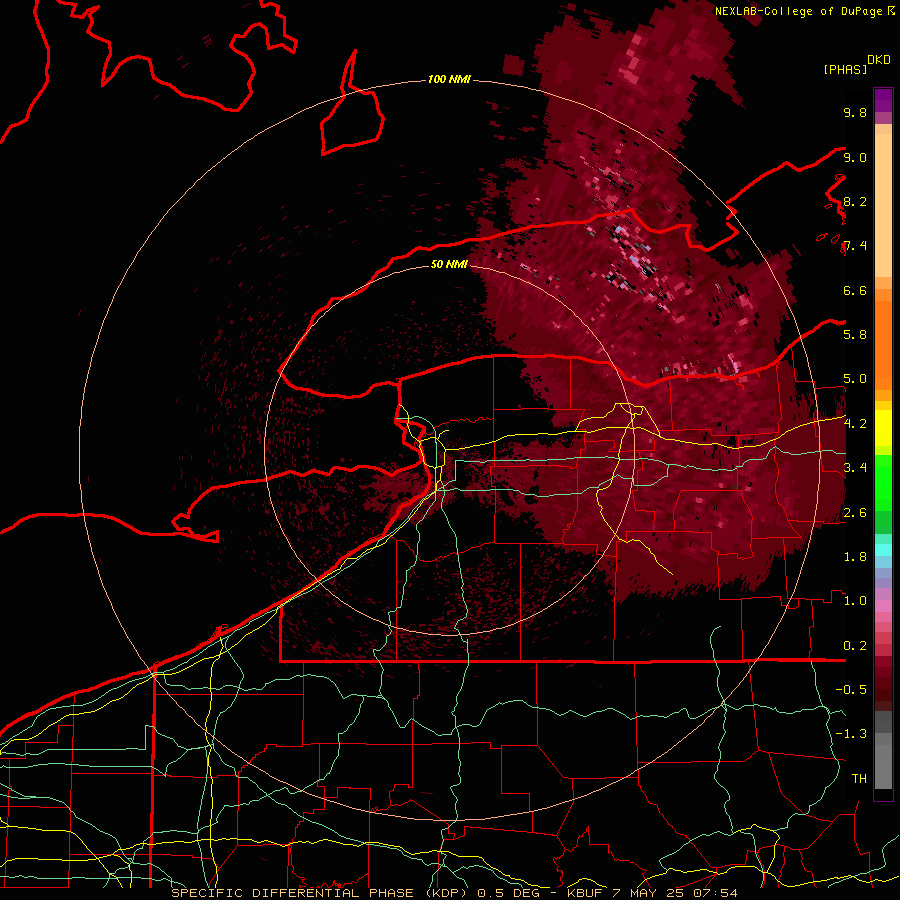
Task: Select the 9.0 scale value
Action: click(x=855, y=157)
